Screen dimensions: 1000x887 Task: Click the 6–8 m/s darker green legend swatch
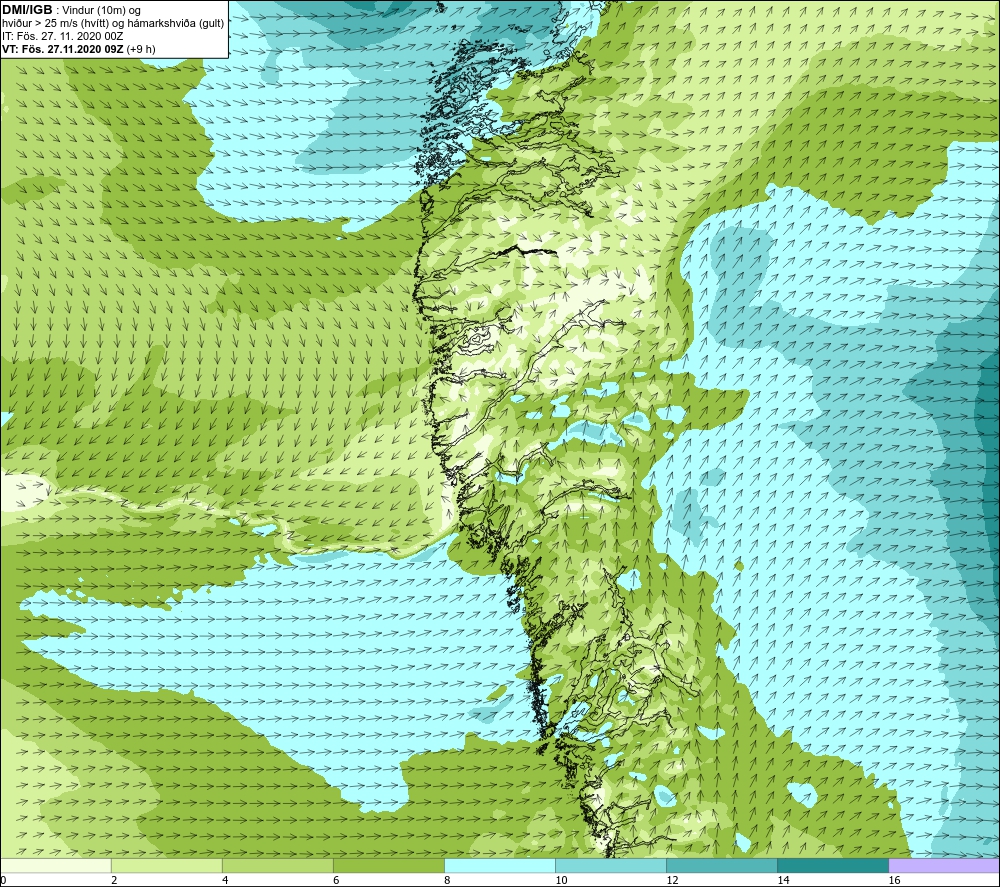coord(389,865)
